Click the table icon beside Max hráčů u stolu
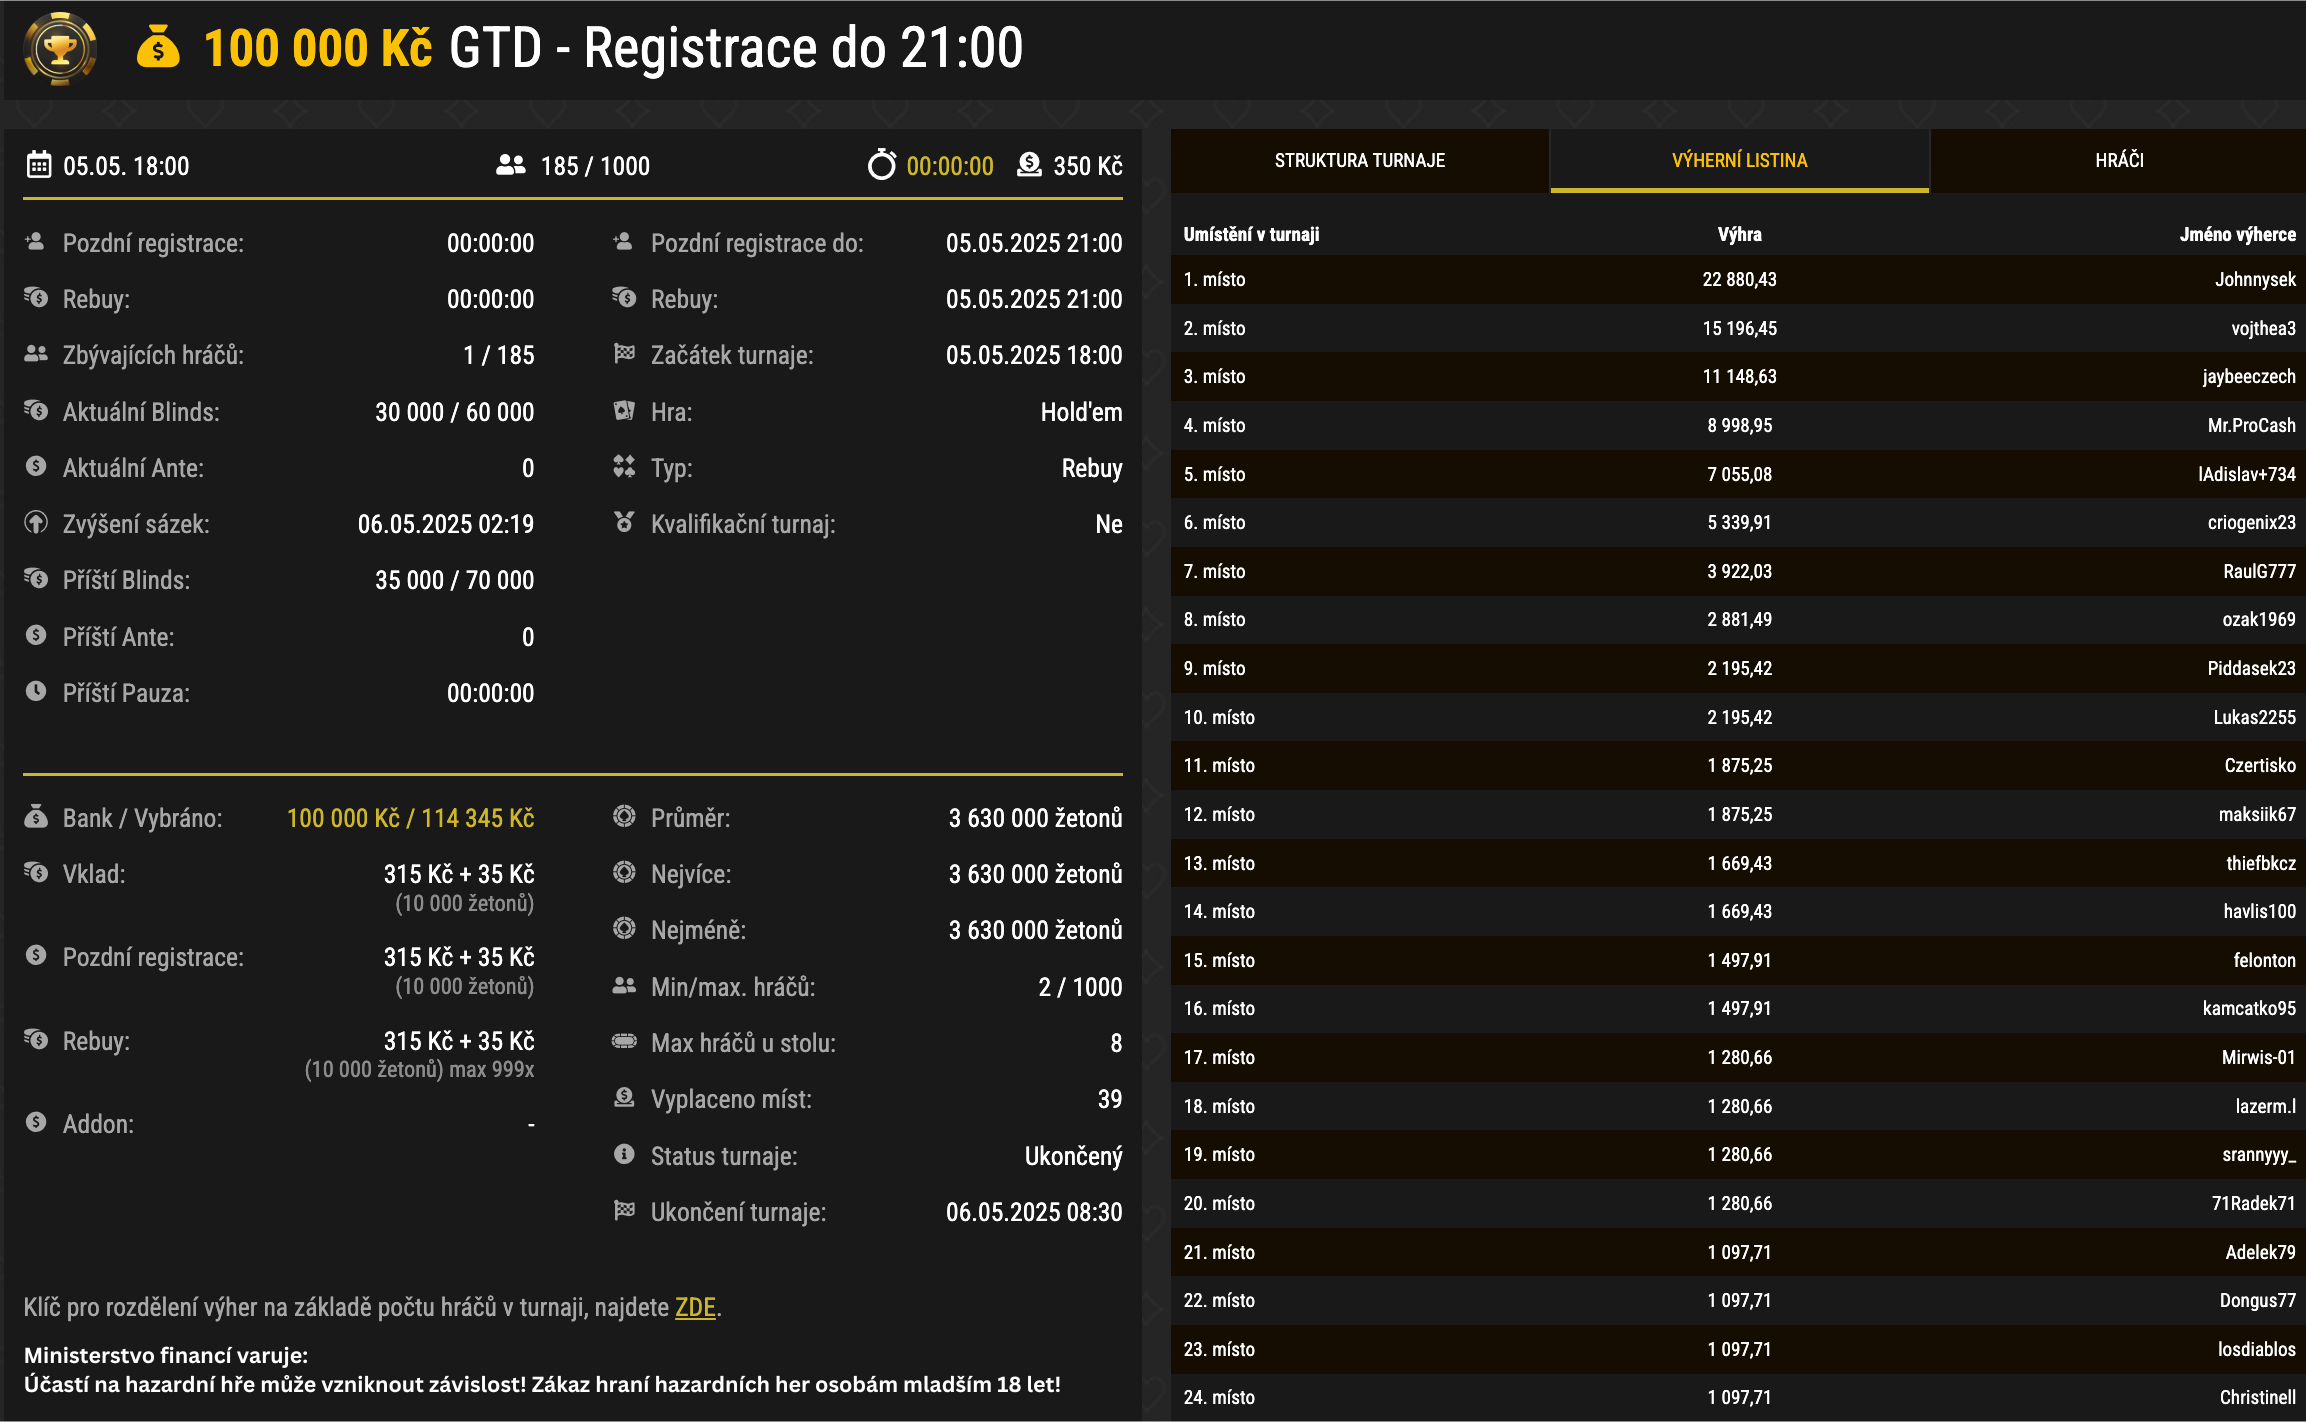Viewport: 2306px width, 1422px height. point(624,1042)
